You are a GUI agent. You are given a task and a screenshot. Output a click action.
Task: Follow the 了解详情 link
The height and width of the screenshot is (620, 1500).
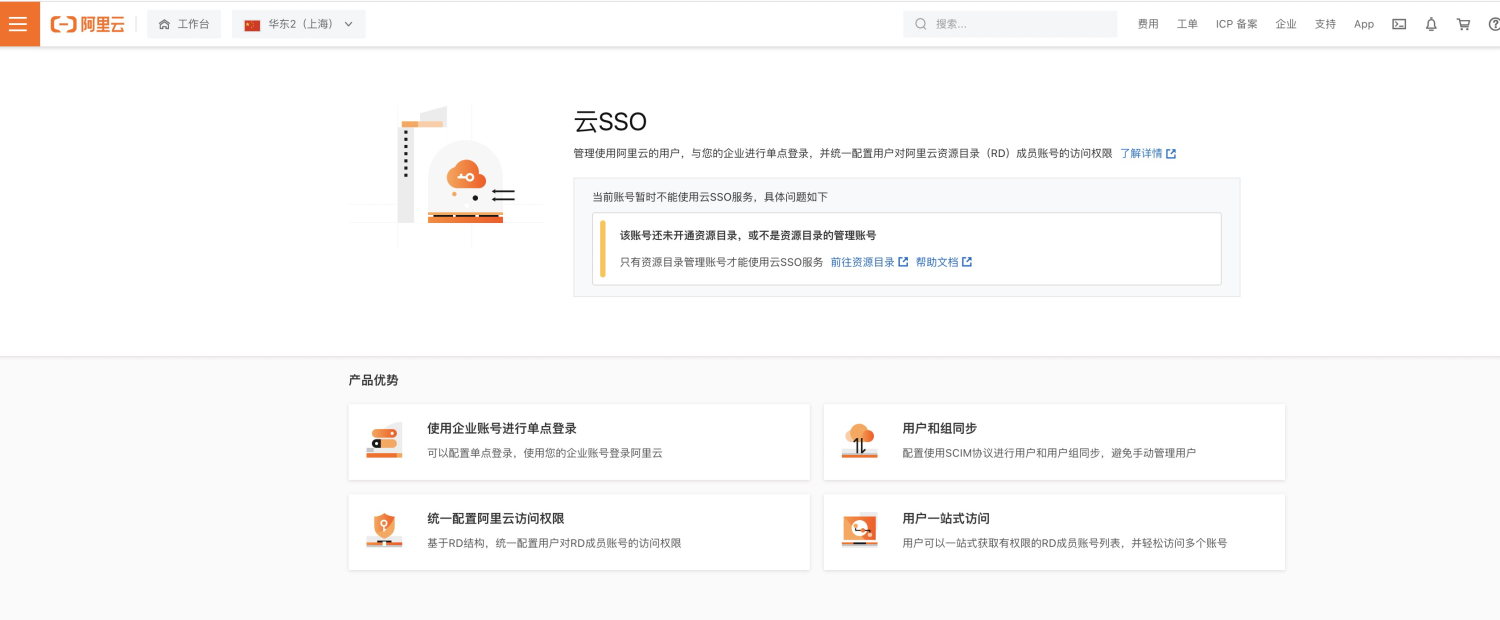(x=1141, y=154)
